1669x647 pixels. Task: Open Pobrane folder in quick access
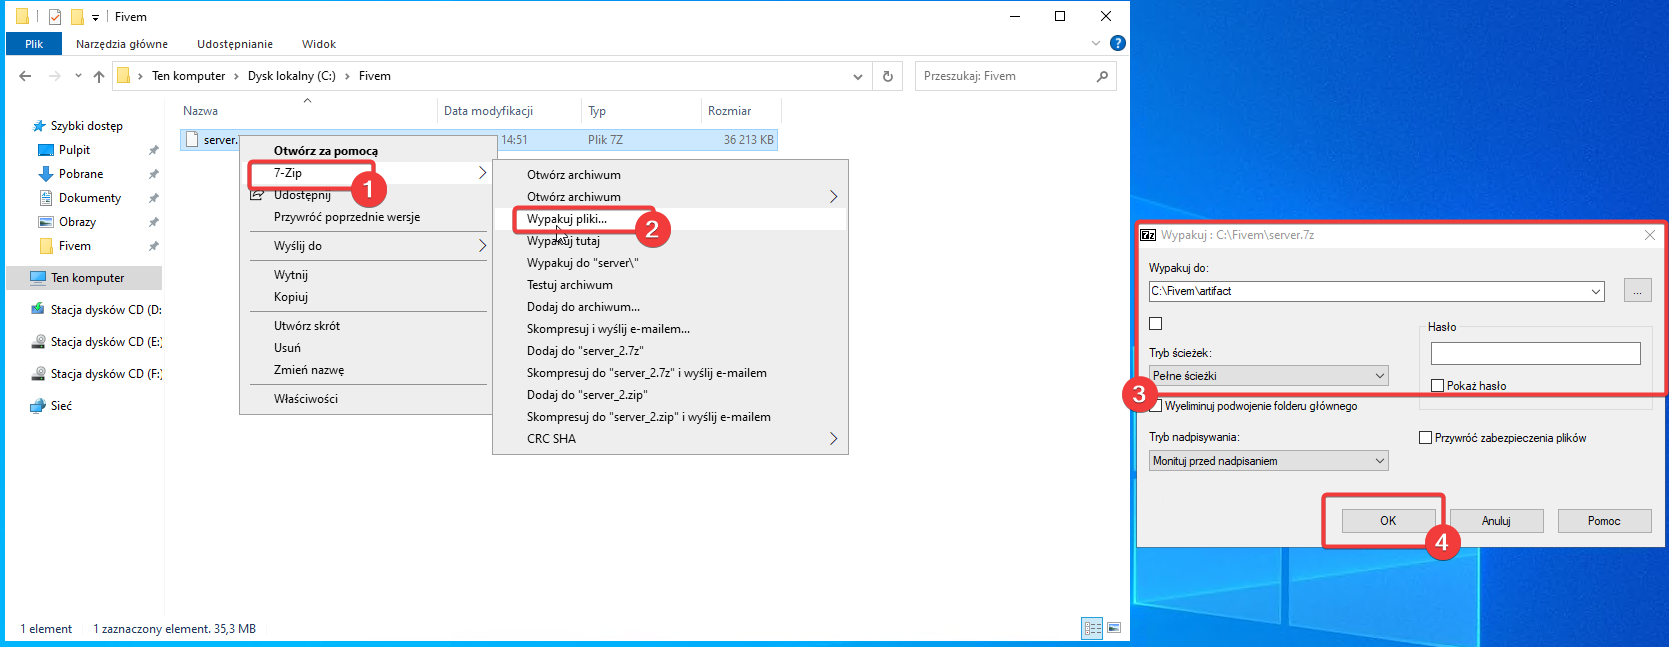[81, 174]
